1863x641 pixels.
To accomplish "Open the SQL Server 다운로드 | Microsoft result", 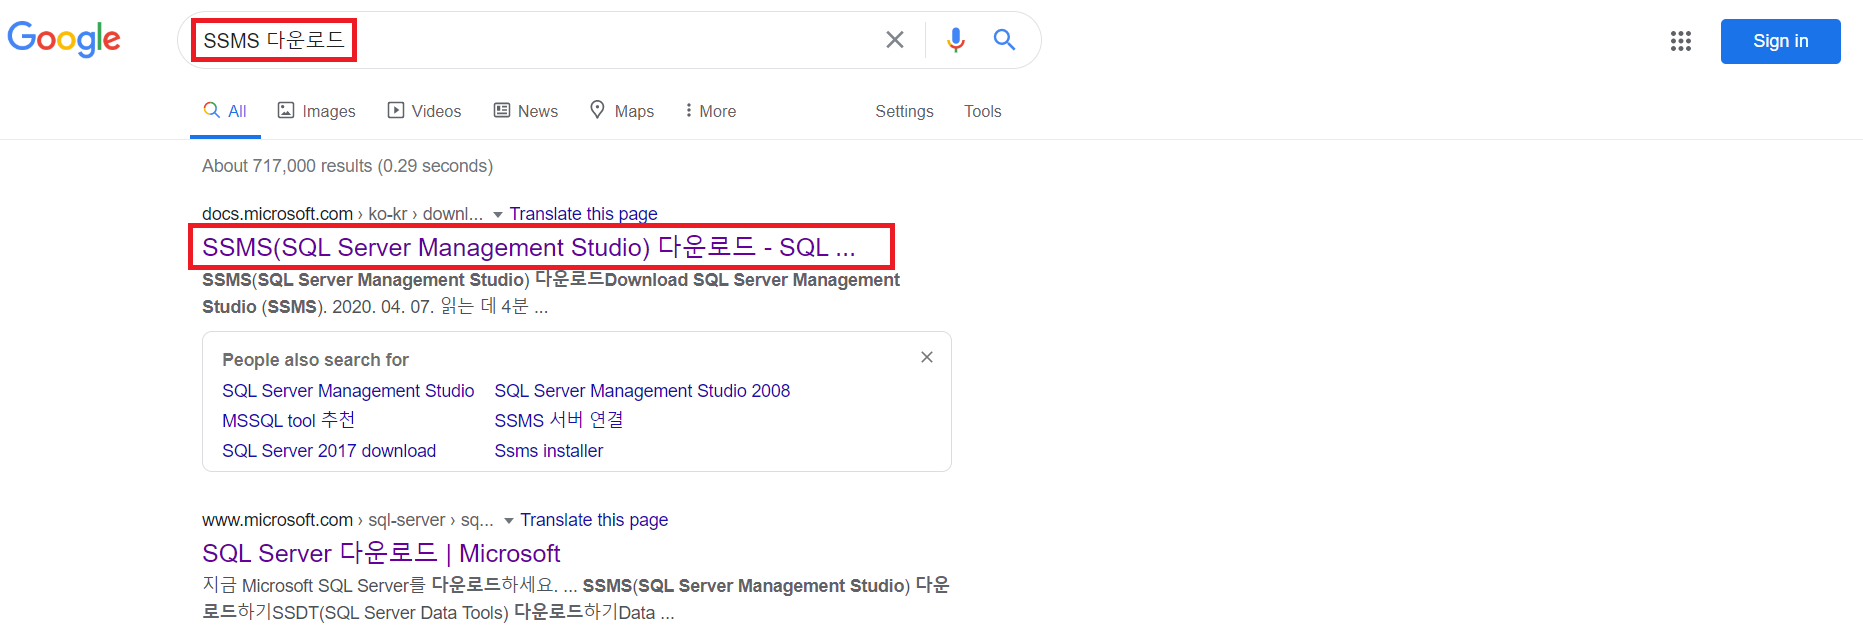I will [381, 553].
